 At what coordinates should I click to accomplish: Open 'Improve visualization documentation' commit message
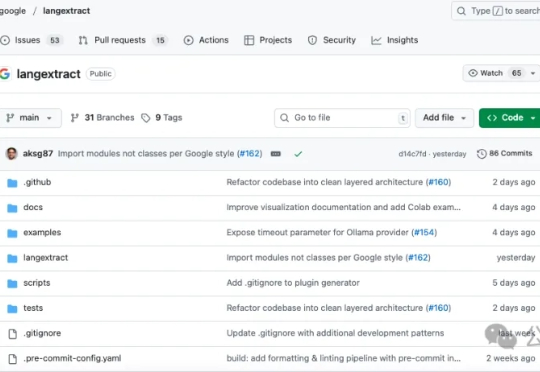click(343, 207)
